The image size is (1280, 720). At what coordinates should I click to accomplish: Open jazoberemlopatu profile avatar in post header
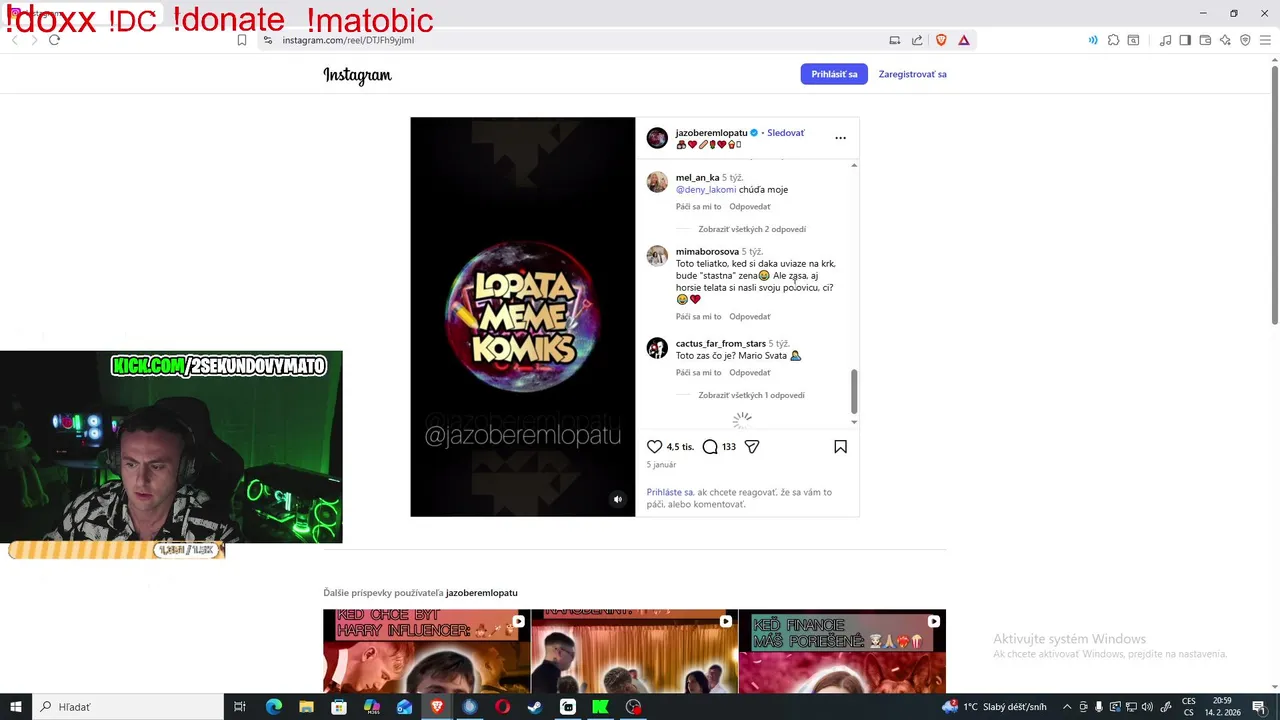click(657, 138)
